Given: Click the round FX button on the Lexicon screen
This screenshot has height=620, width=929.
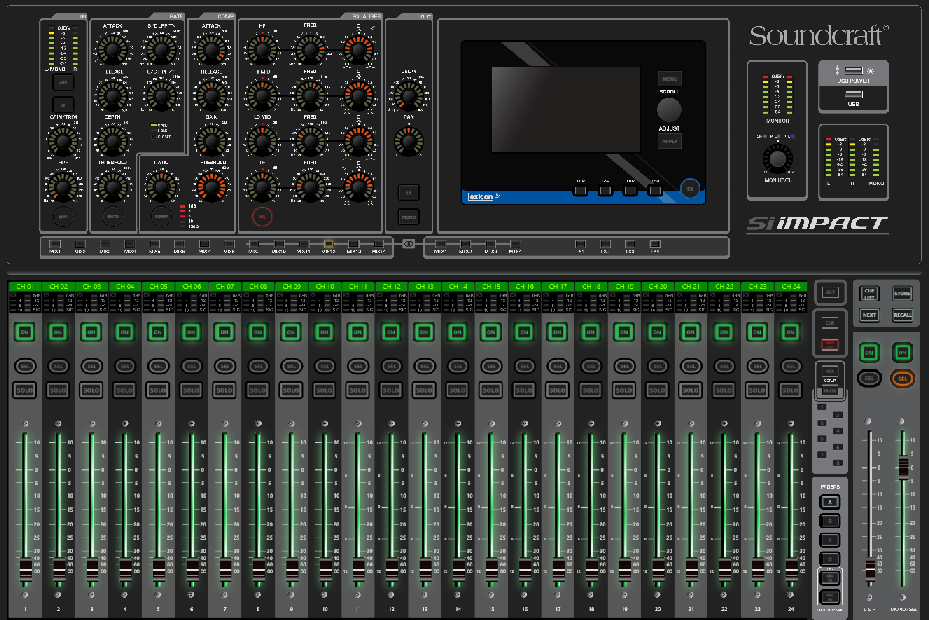Looking at the screenshot, I should click(690, 189).
